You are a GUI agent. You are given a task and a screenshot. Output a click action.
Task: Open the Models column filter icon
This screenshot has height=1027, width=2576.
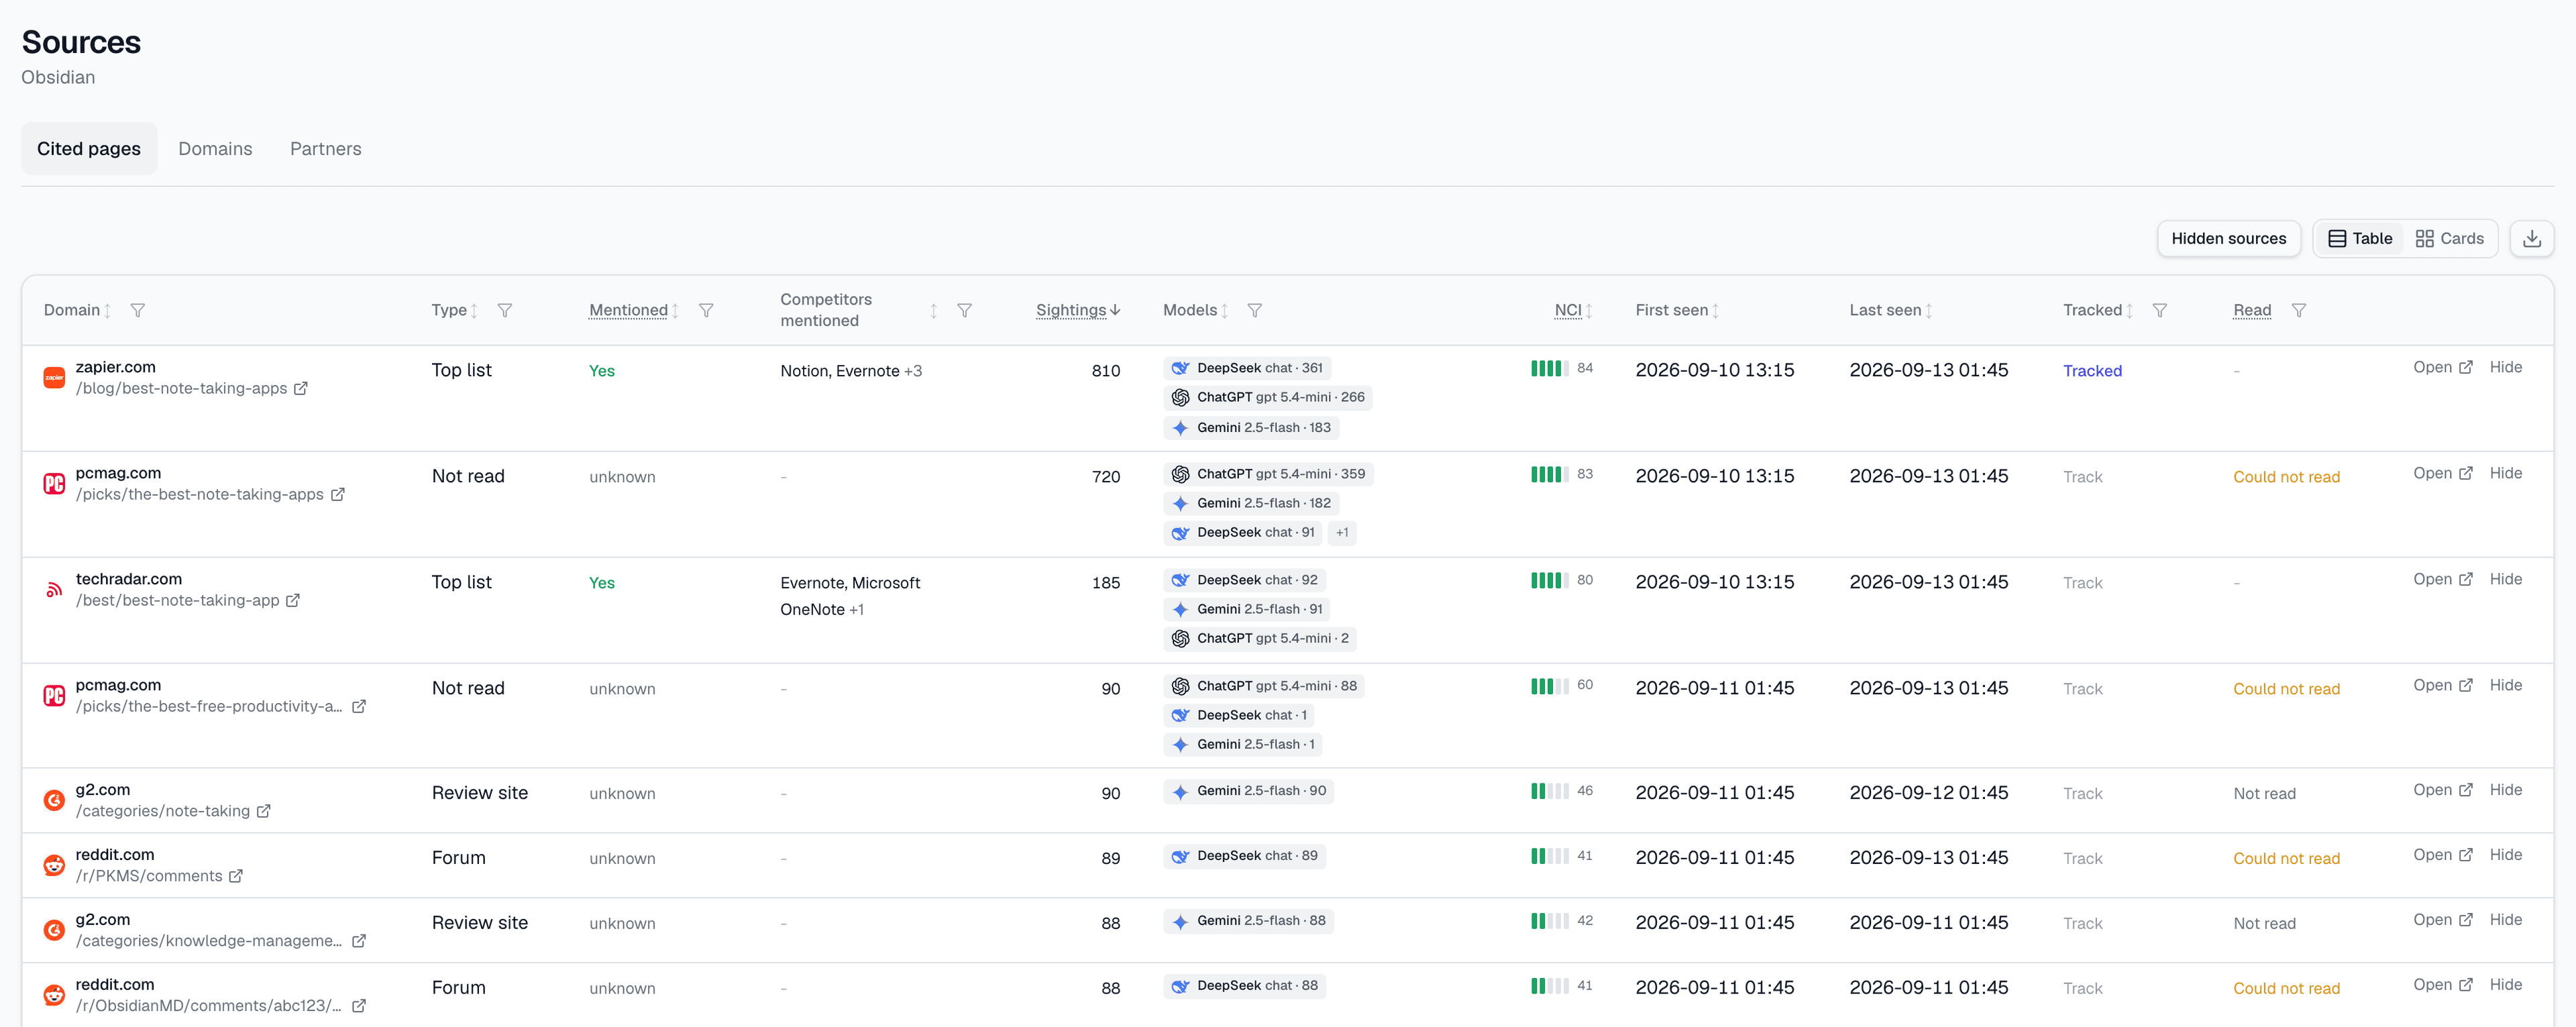click(x=1255, y=310)
